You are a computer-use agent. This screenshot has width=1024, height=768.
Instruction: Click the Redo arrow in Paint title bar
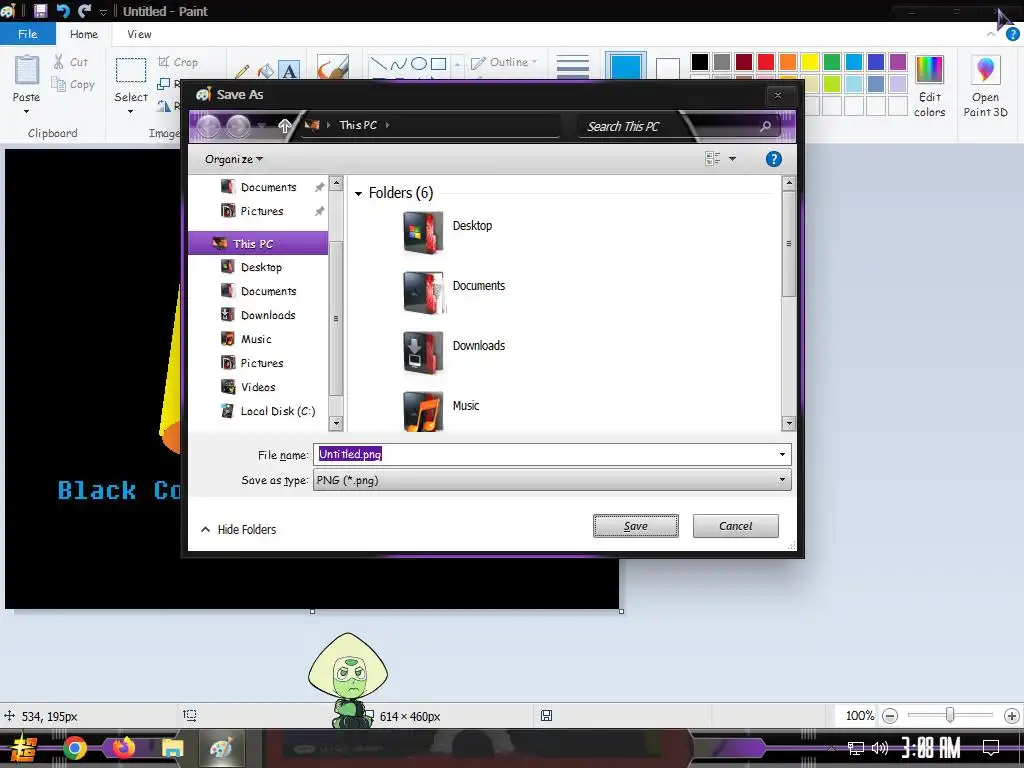[84, 11]
